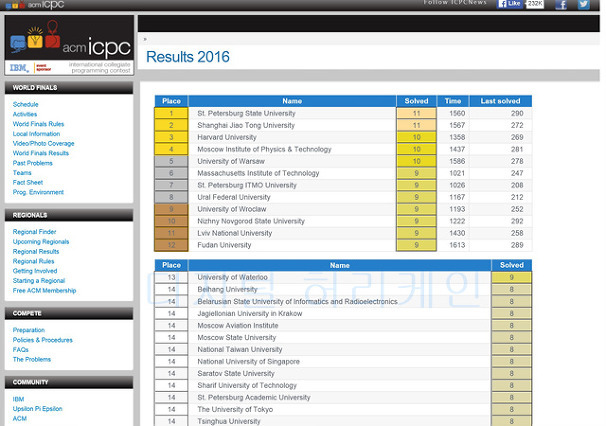Select Jagiellonian University in Krakow row

pos(343,314)
